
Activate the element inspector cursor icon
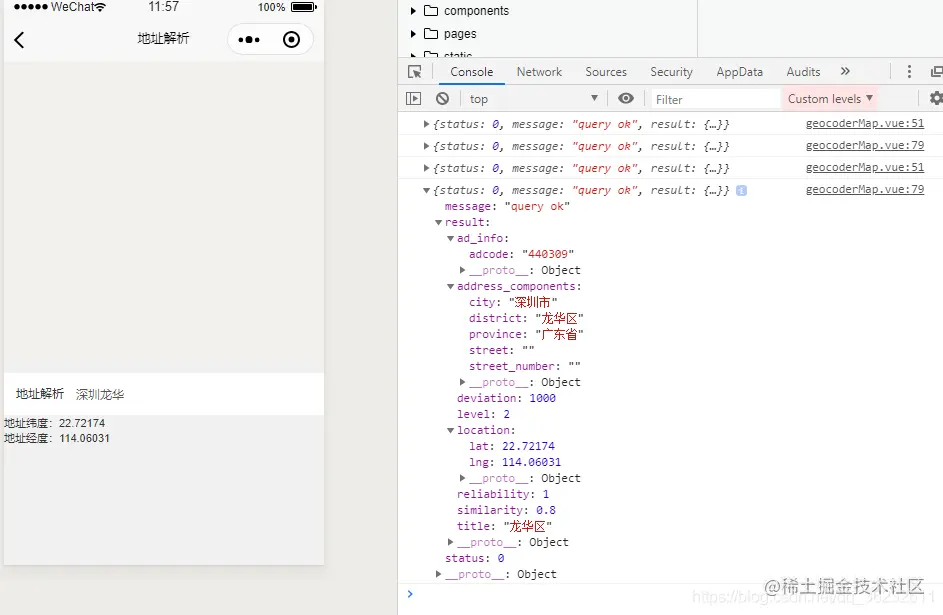[x=415, y=72]
